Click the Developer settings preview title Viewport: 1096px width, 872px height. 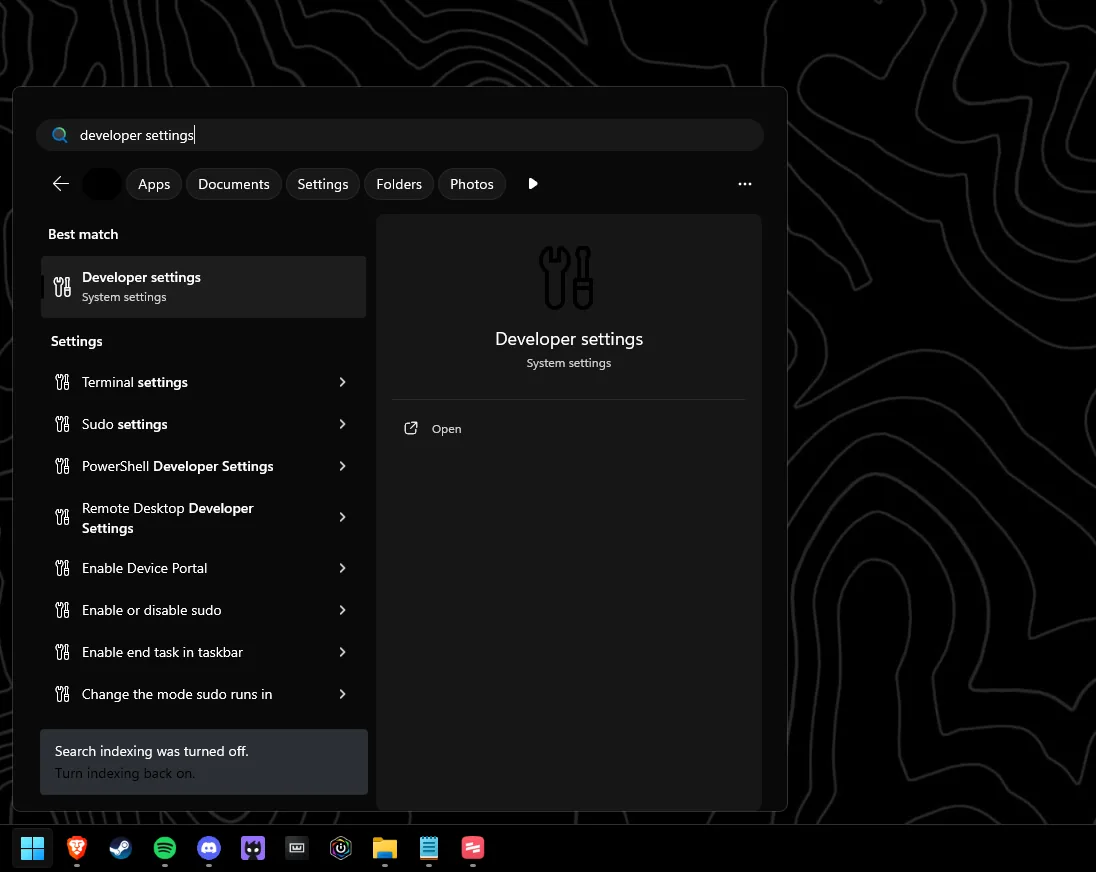[x=569, y=339]
